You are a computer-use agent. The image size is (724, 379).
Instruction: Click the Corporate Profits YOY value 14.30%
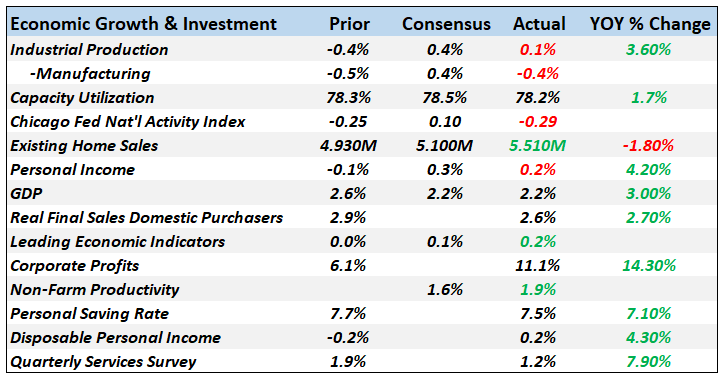(649, 266)
